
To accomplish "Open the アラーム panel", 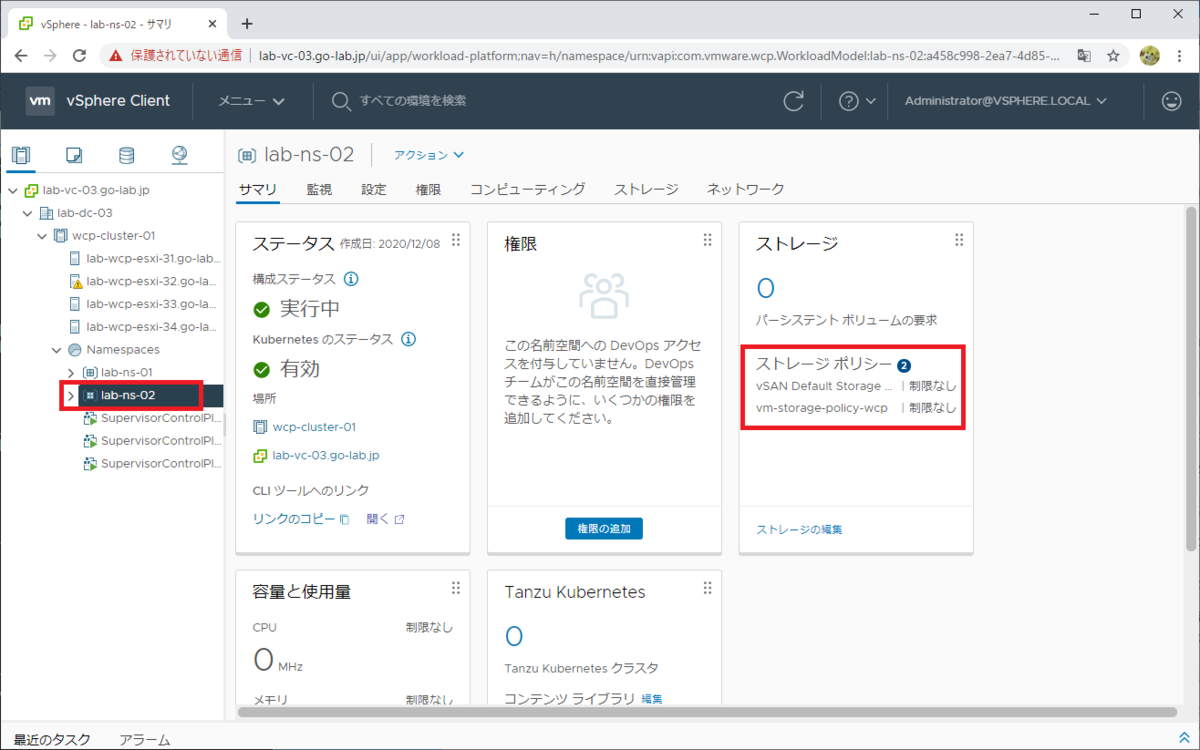I will (144, 740).
